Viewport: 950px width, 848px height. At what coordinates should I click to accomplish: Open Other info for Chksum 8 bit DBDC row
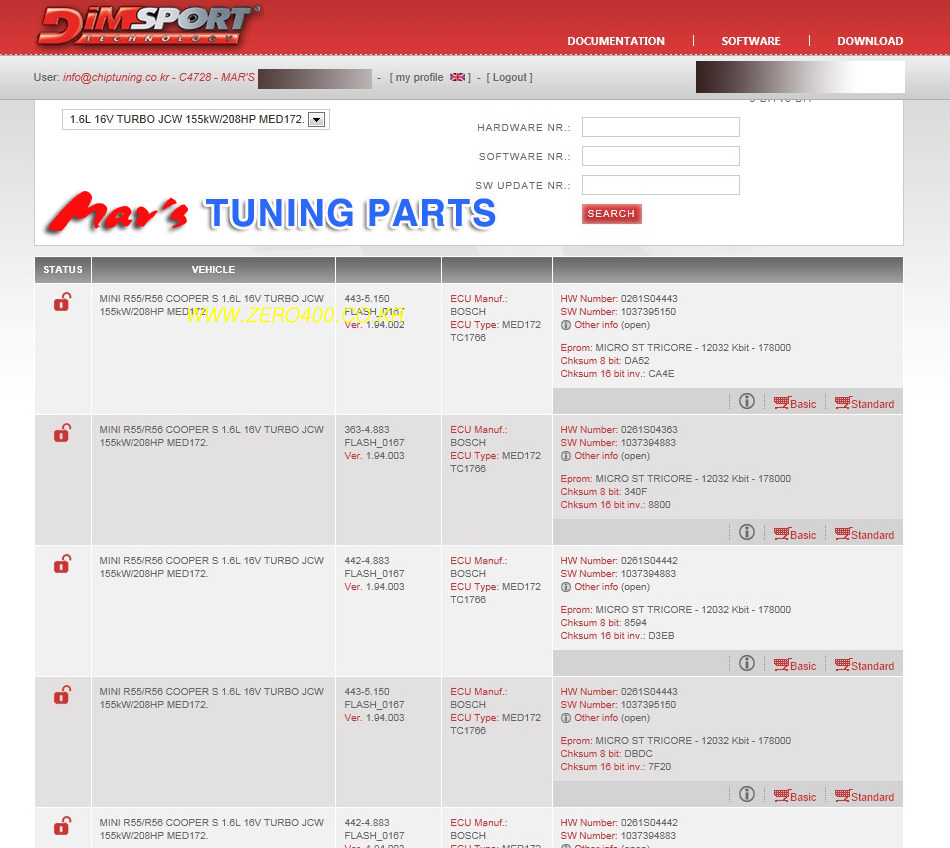click(x=605, y=718)
